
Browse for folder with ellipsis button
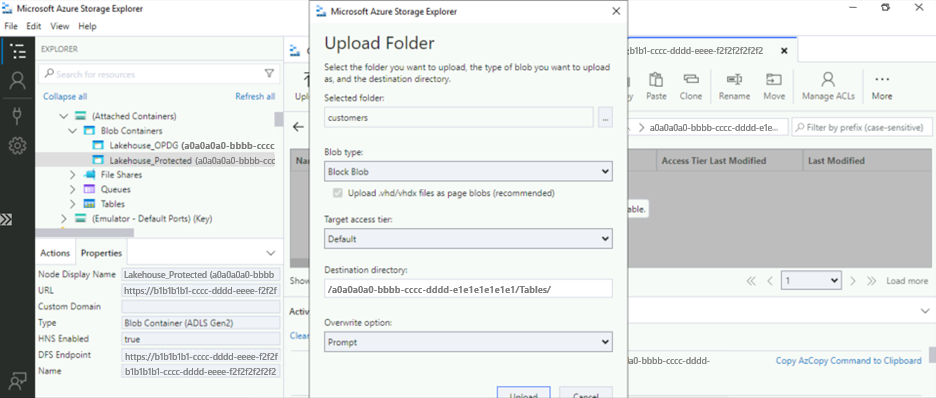click(605, 118)
